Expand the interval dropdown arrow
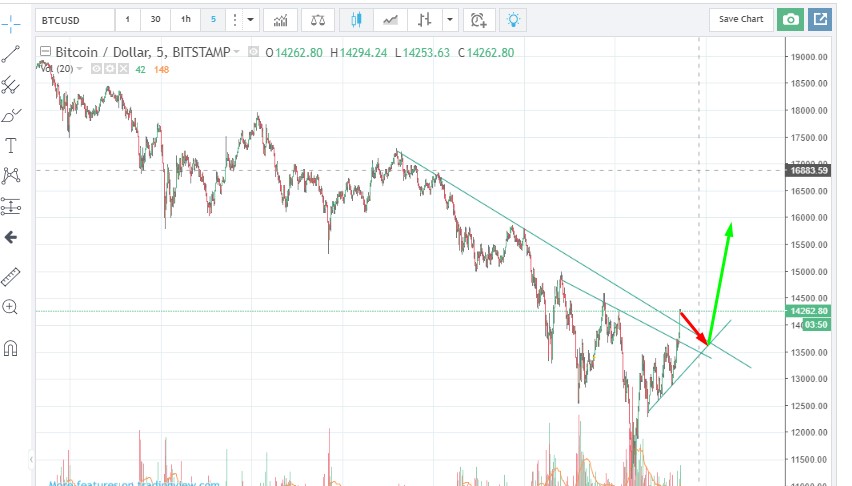Viewport: 852px width, 486px height. (250, 20)
